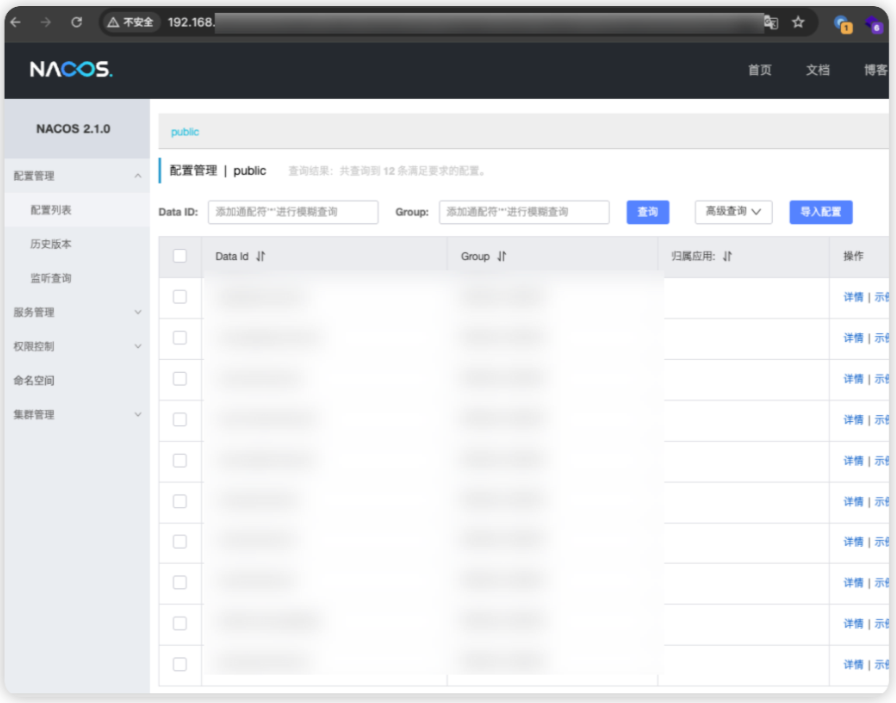Check the eighth row checkbox
The height and width of the screenshot is (703, 896).
point(180,582)
